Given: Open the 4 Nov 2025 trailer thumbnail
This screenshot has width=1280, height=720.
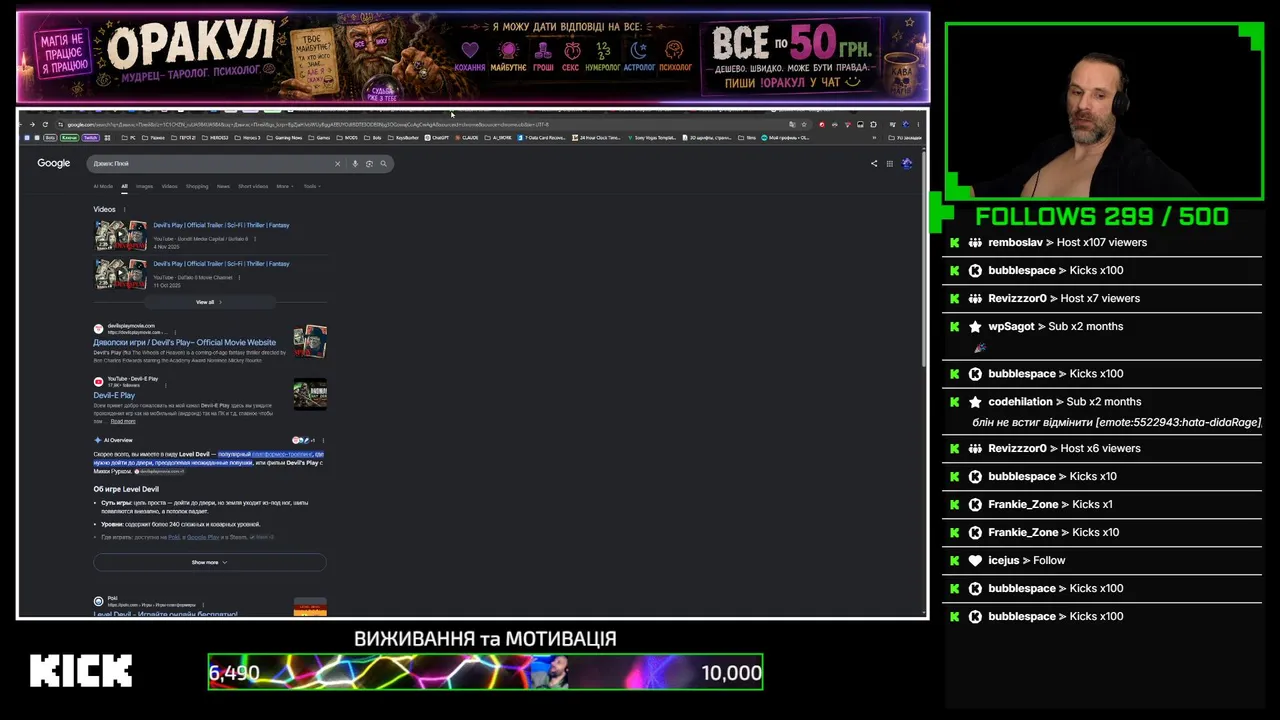Looking at the screenshot, I should 121,236.
